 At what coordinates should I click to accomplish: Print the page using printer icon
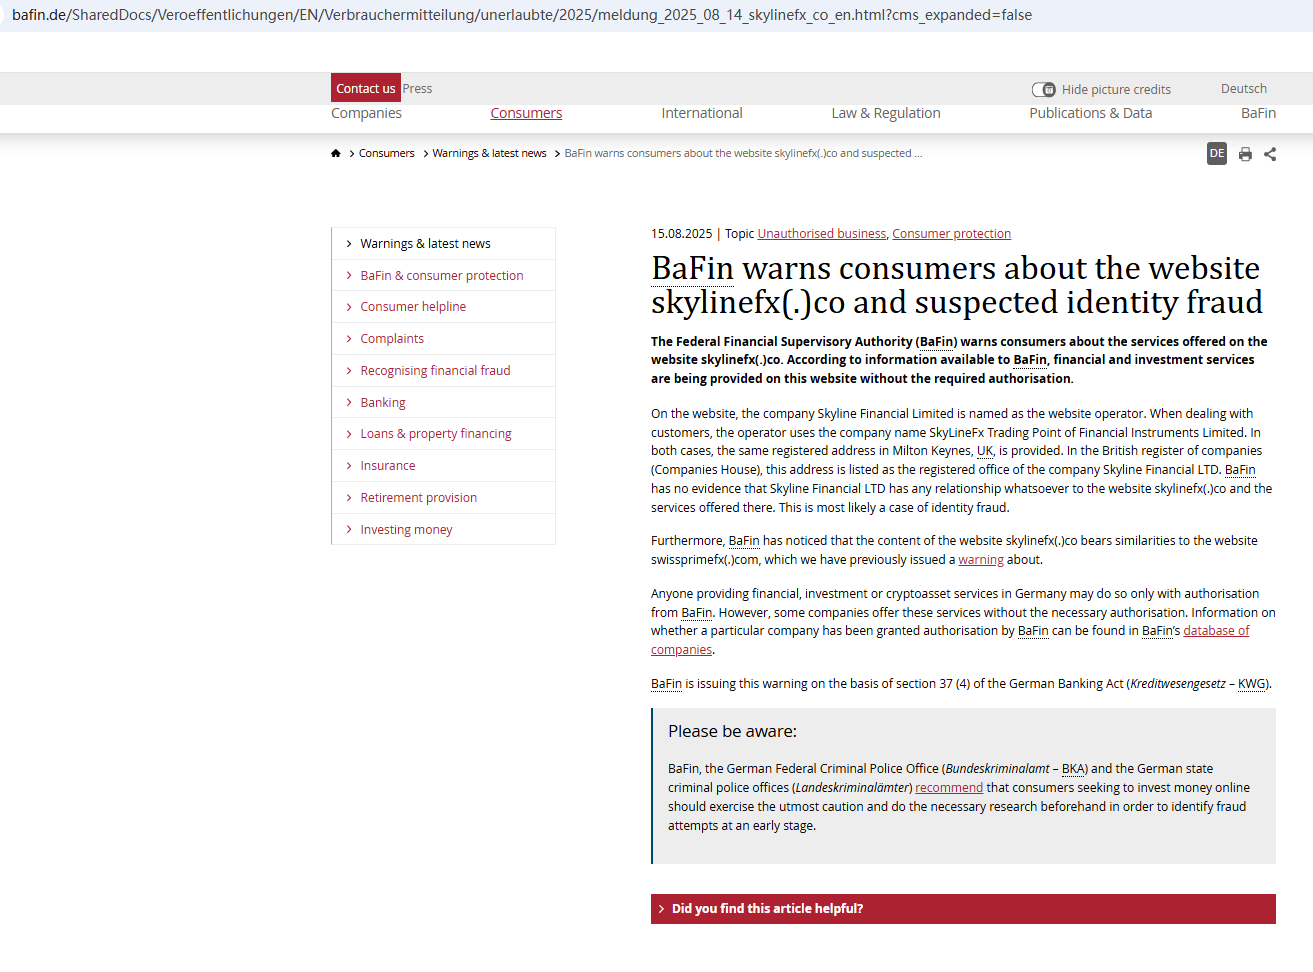click(x=1245, y=154)
